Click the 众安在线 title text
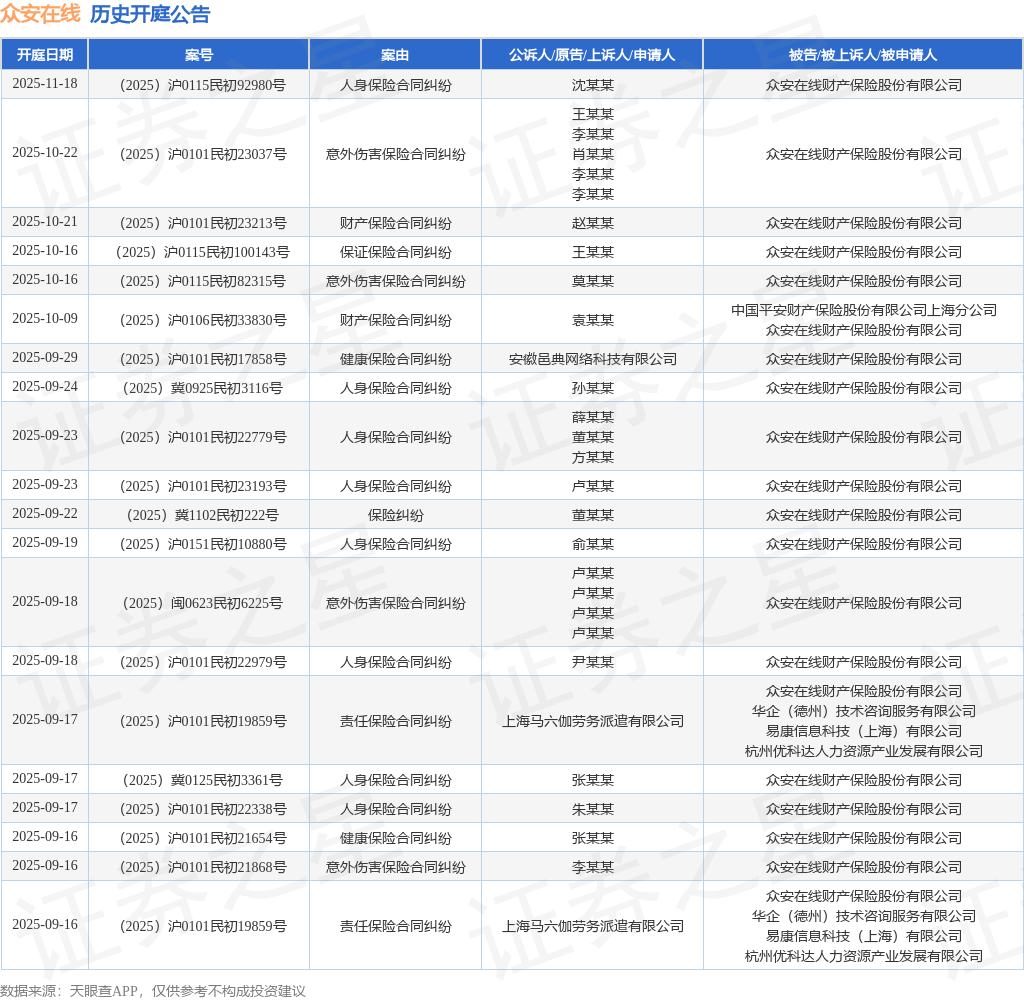 point(40,14)
